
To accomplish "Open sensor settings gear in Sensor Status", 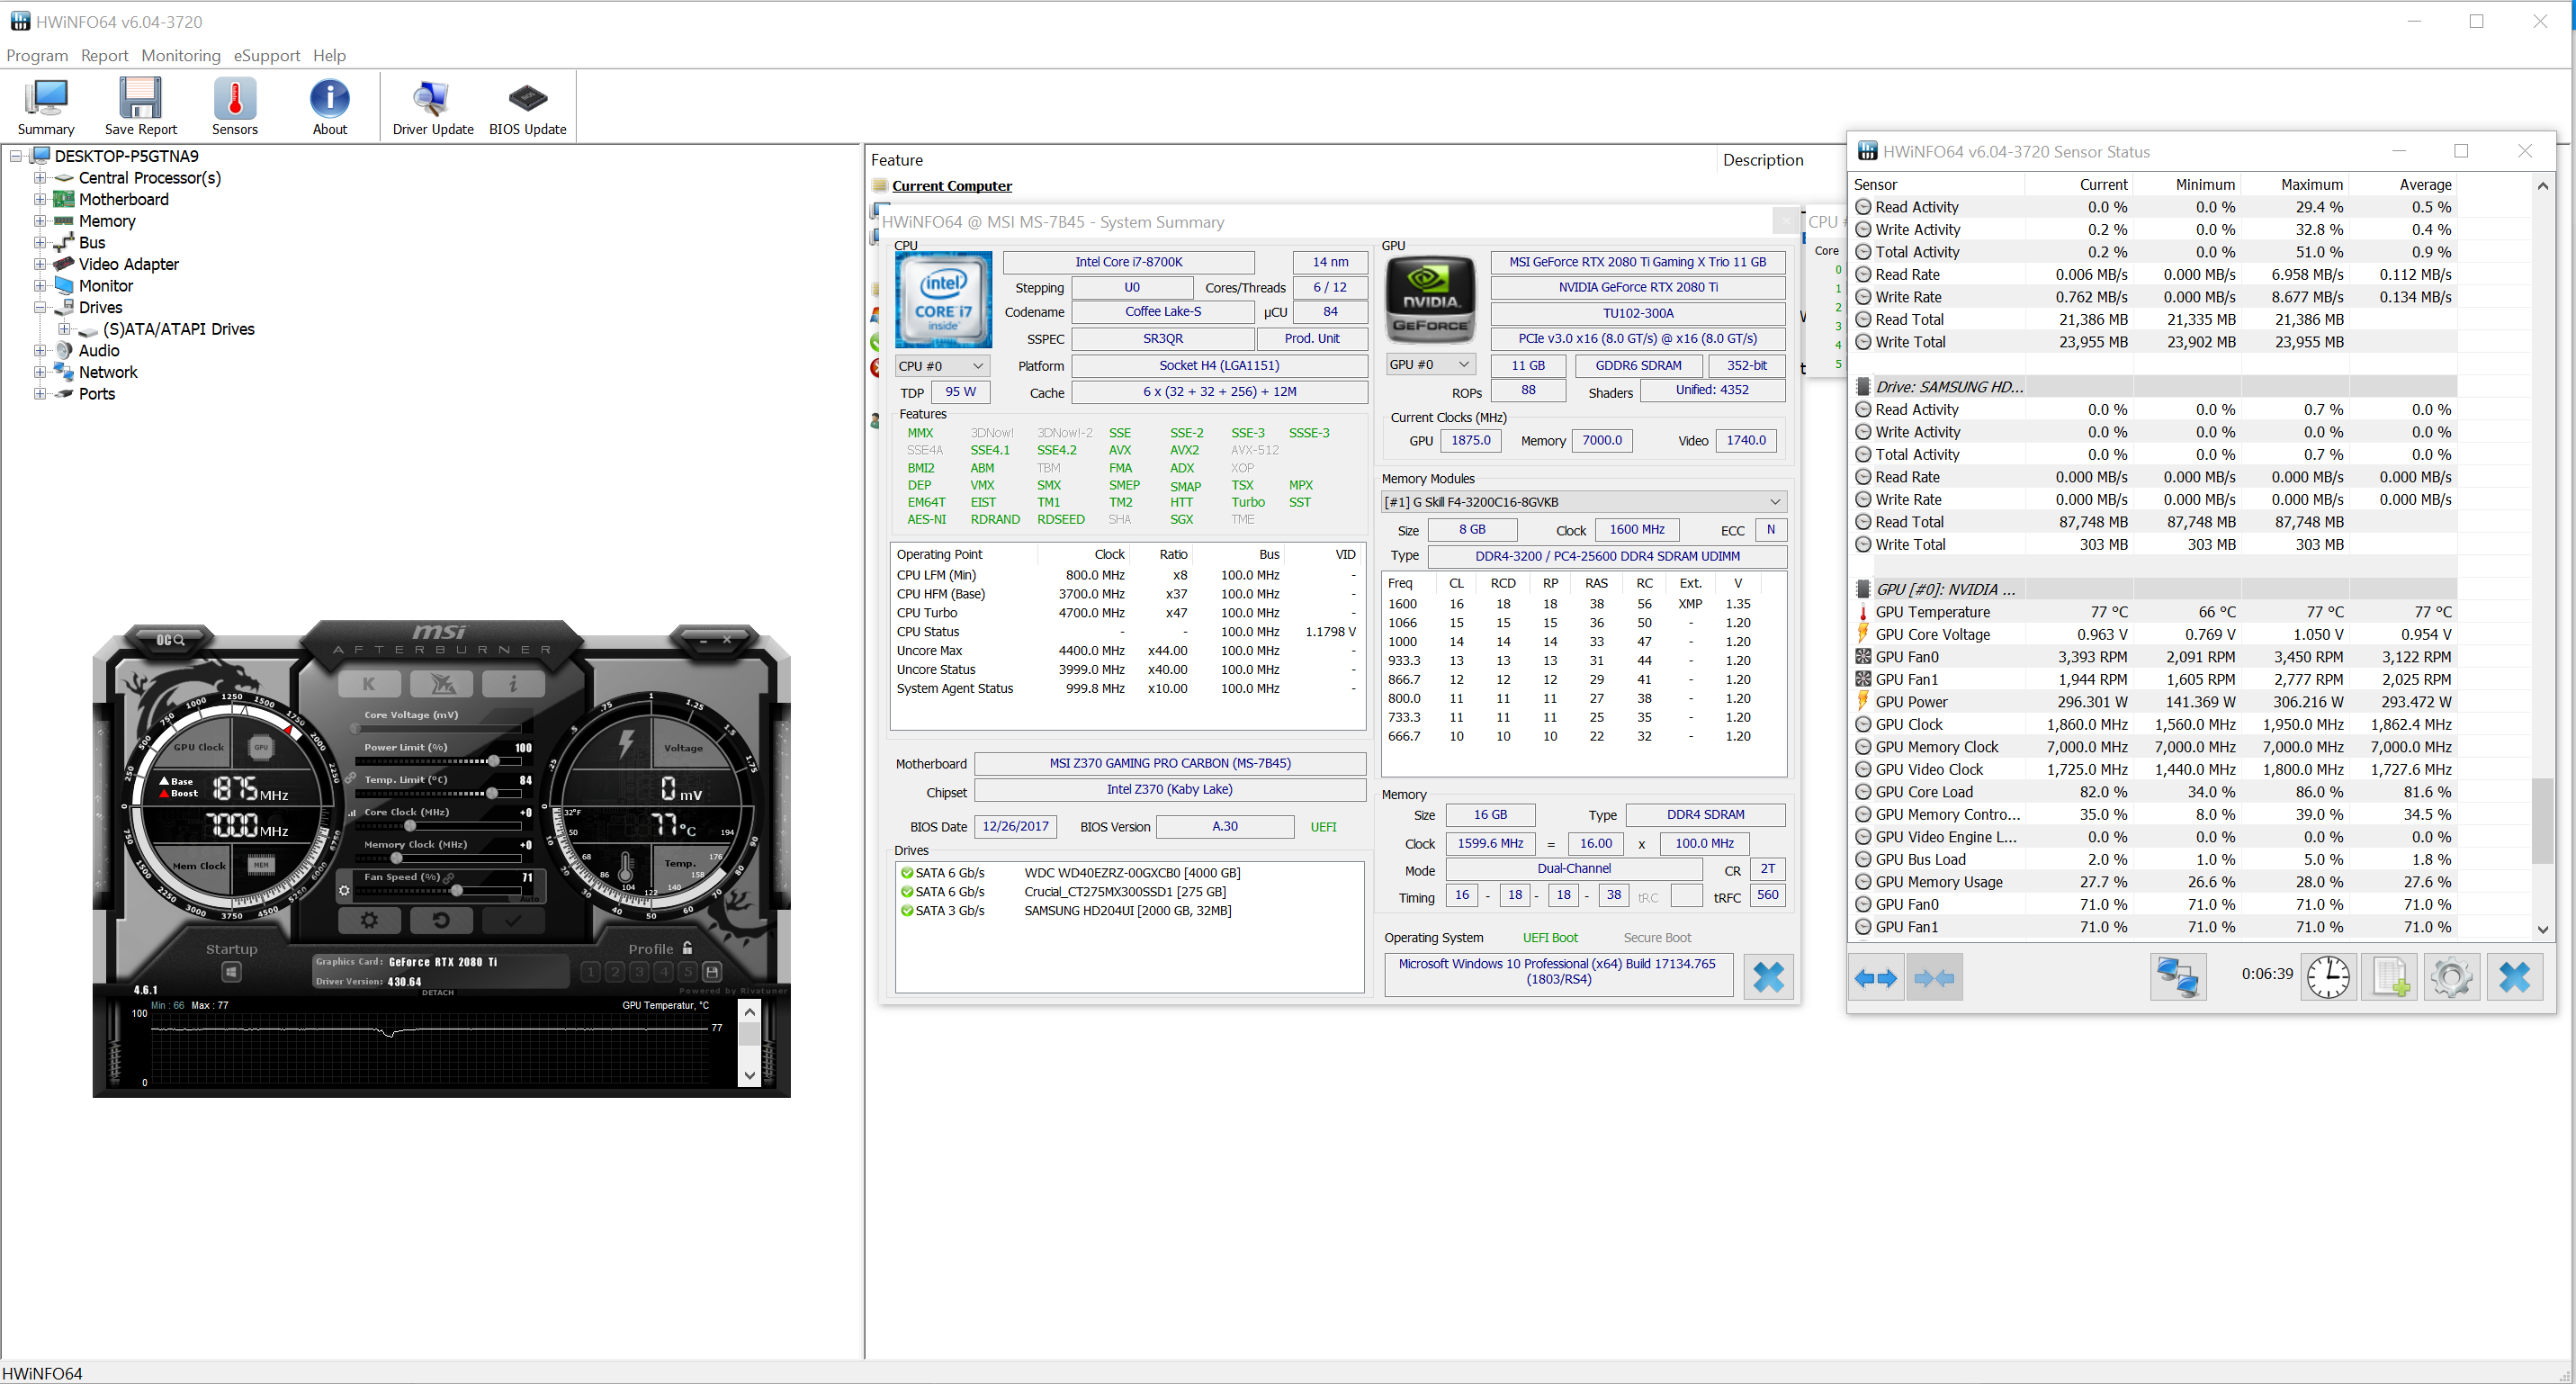I will point(2451,978).
